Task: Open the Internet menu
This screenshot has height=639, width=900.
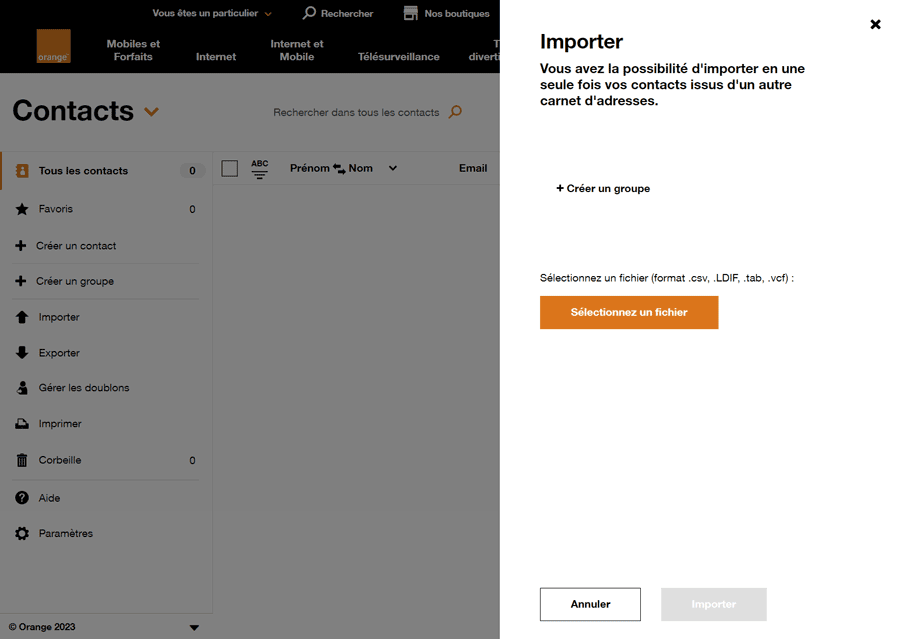Action: click(x=216, y=56)
